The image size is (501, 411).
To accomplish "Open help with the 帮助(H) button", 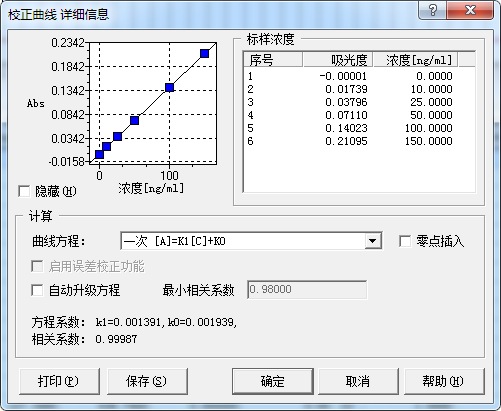I will (444, 381).
